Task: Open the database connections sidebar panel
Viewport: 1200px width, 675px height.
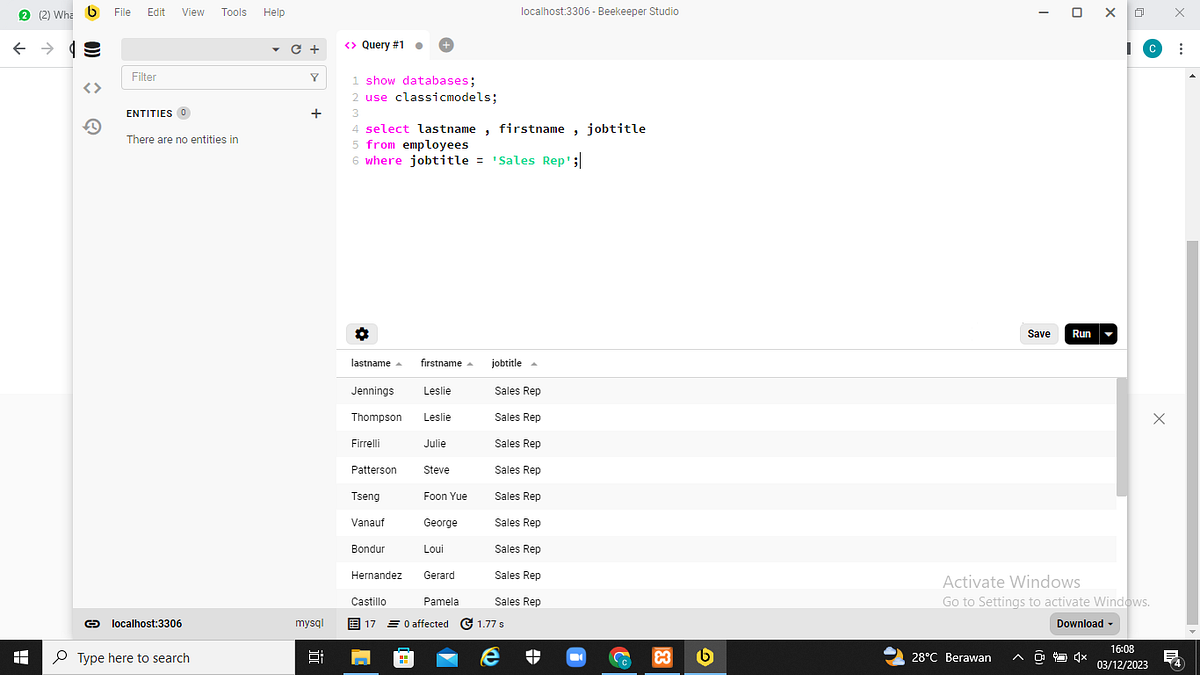Action: 92,49
